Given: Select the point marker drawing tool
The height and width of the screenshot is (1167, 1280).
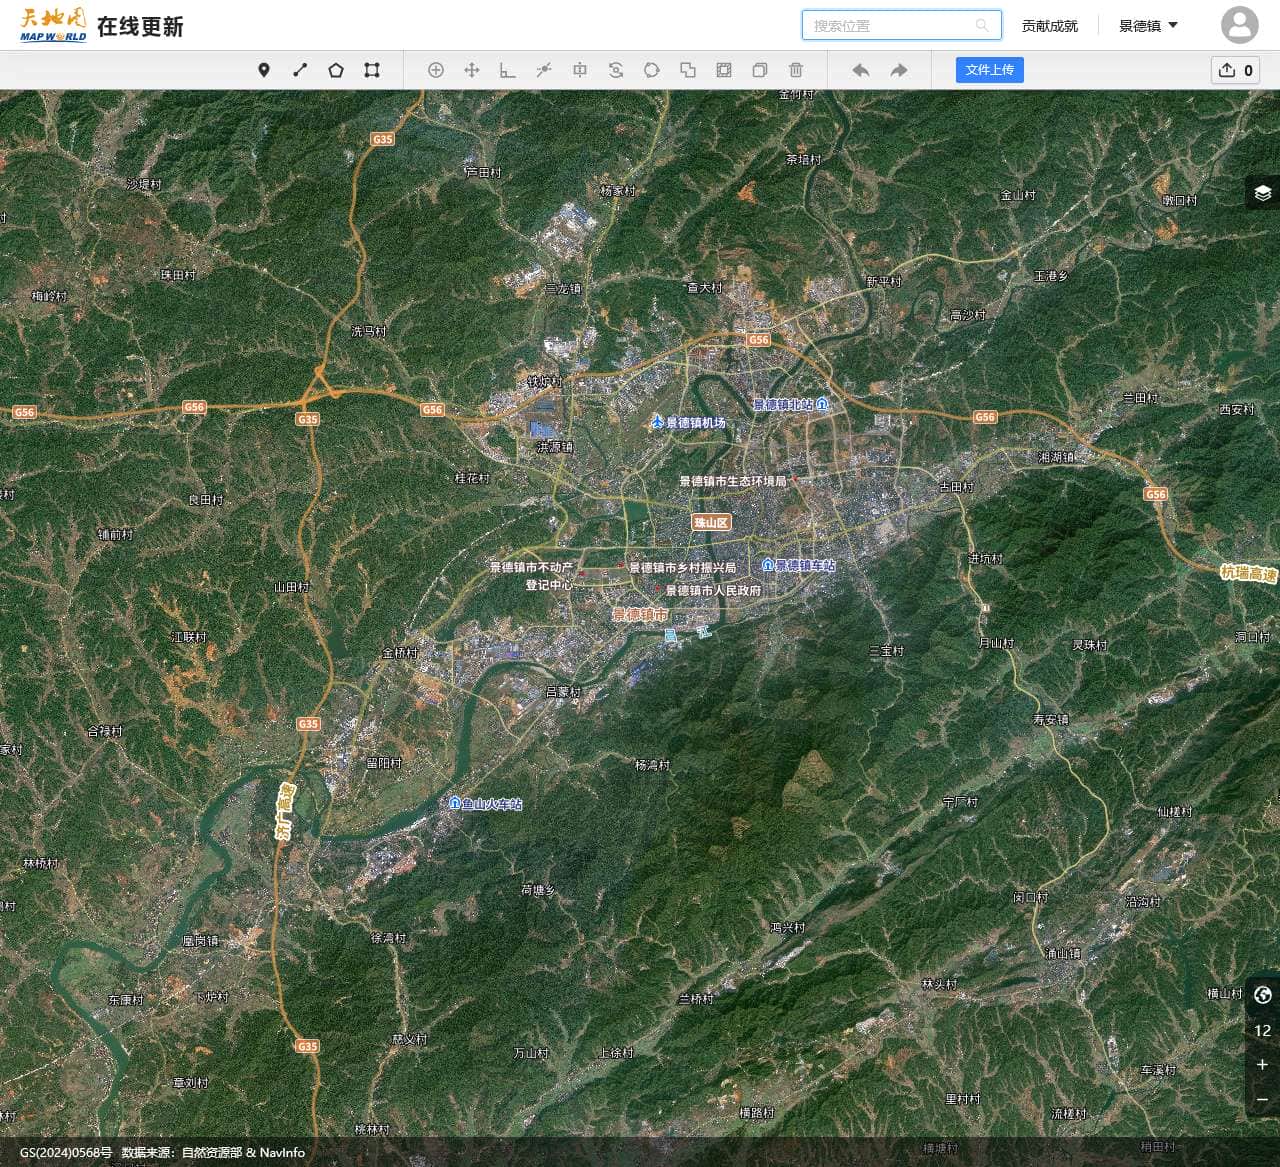Looking at the screenshot, I should (x=264, y=70).
